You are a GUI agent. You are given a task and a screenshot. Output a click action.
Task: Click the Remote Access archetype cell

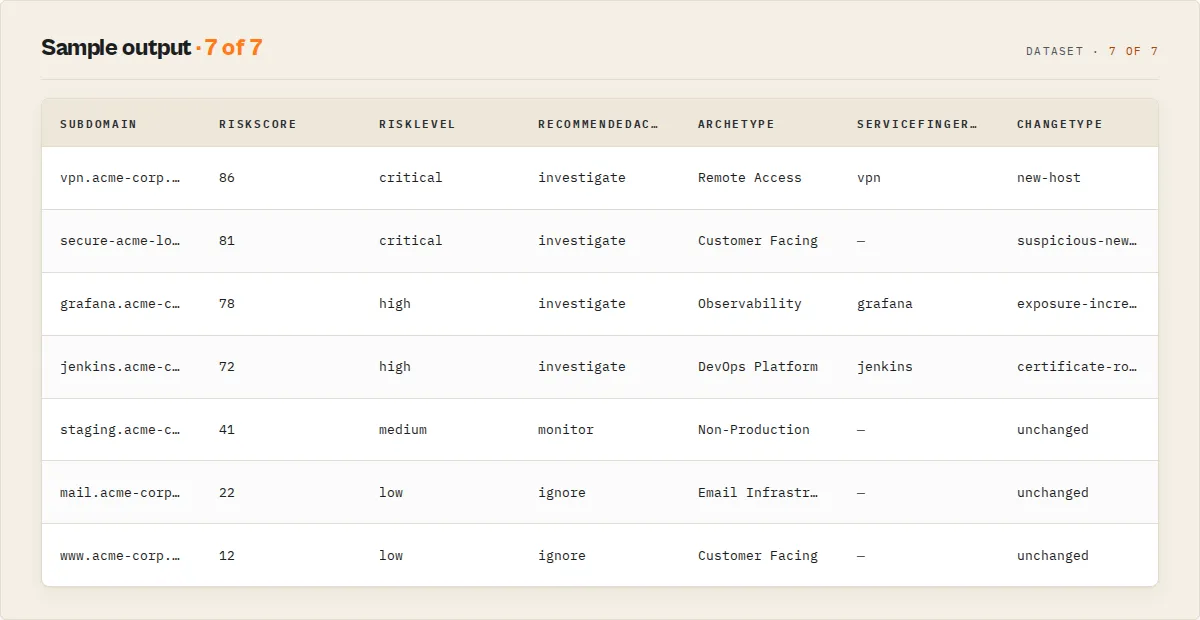click(x=750, y=178)
